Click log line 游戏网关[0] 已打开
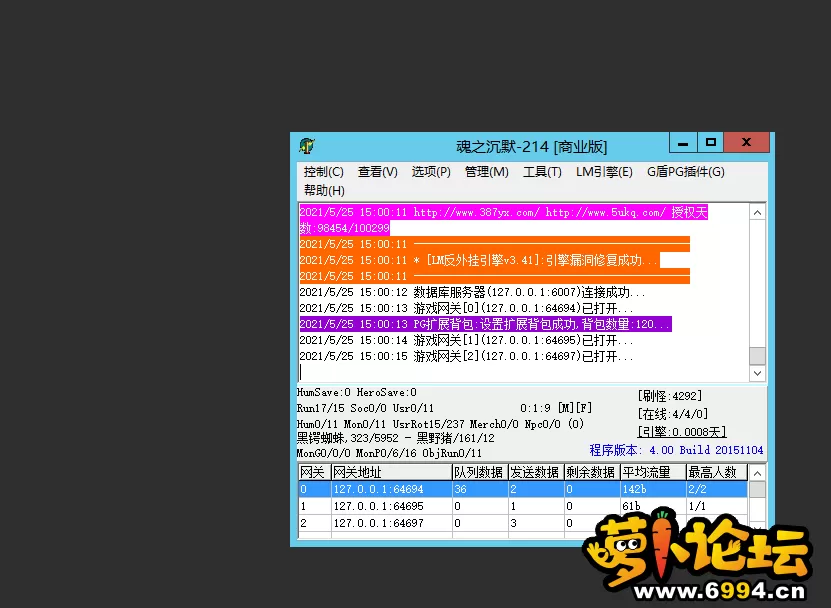 [x=466, y=308]
